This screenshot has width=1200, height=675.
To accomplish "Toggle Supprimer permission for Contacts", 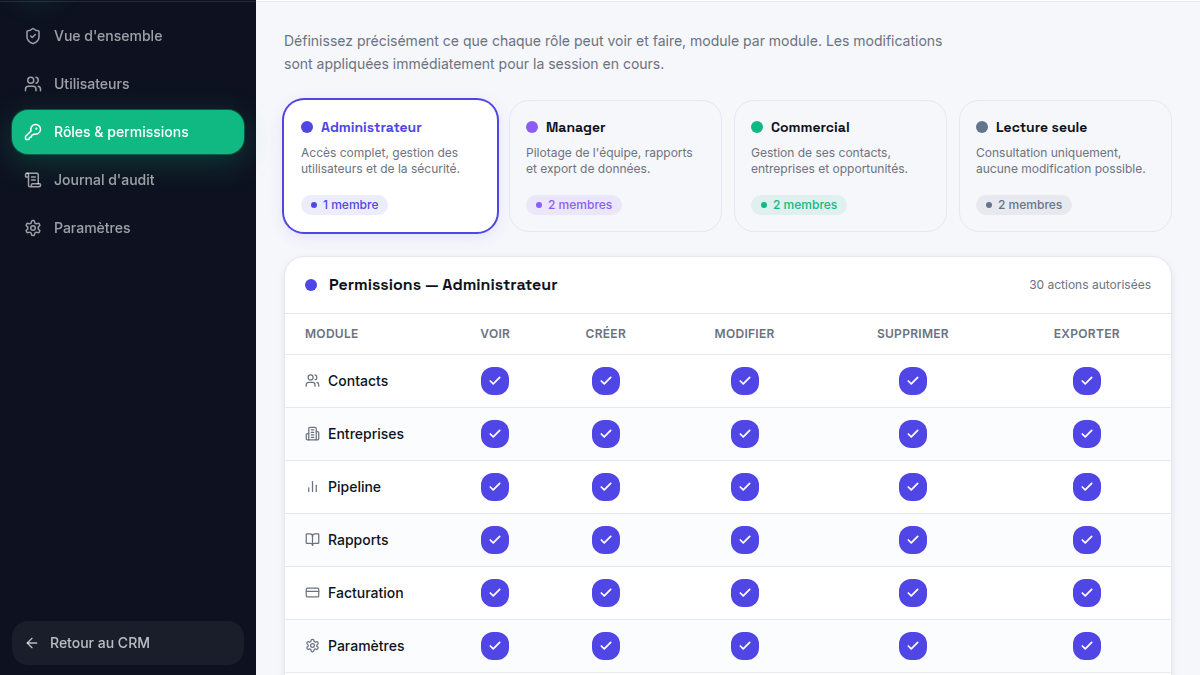I will (x=913, y=381).
